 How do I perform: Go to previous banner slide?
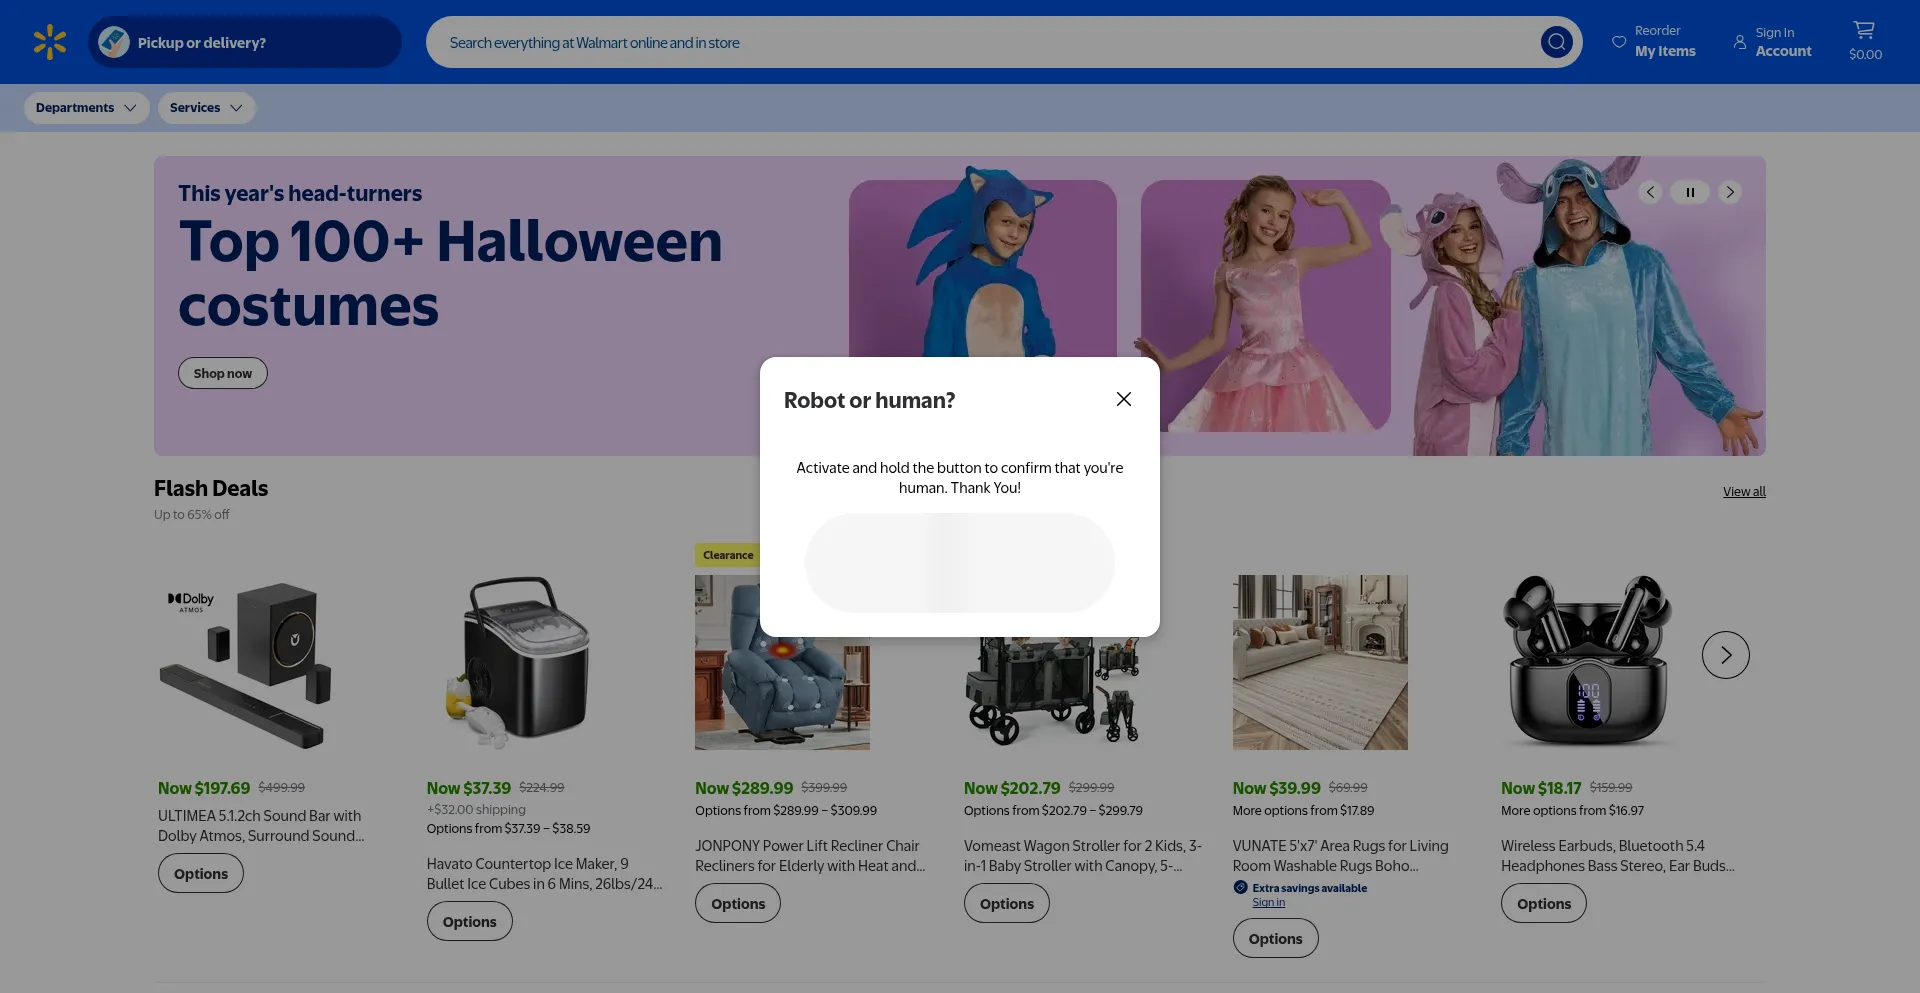coord(1650,192)
